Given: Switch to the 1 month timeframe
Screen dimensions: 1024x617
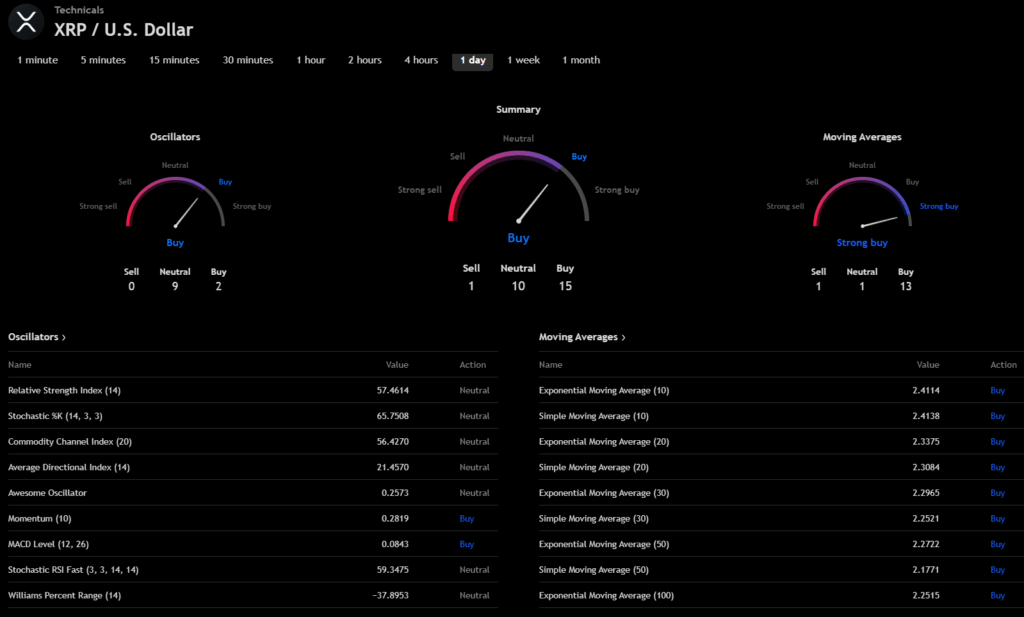Looking at the screenshot, I should pyautogui.click(x=581, y=60).
